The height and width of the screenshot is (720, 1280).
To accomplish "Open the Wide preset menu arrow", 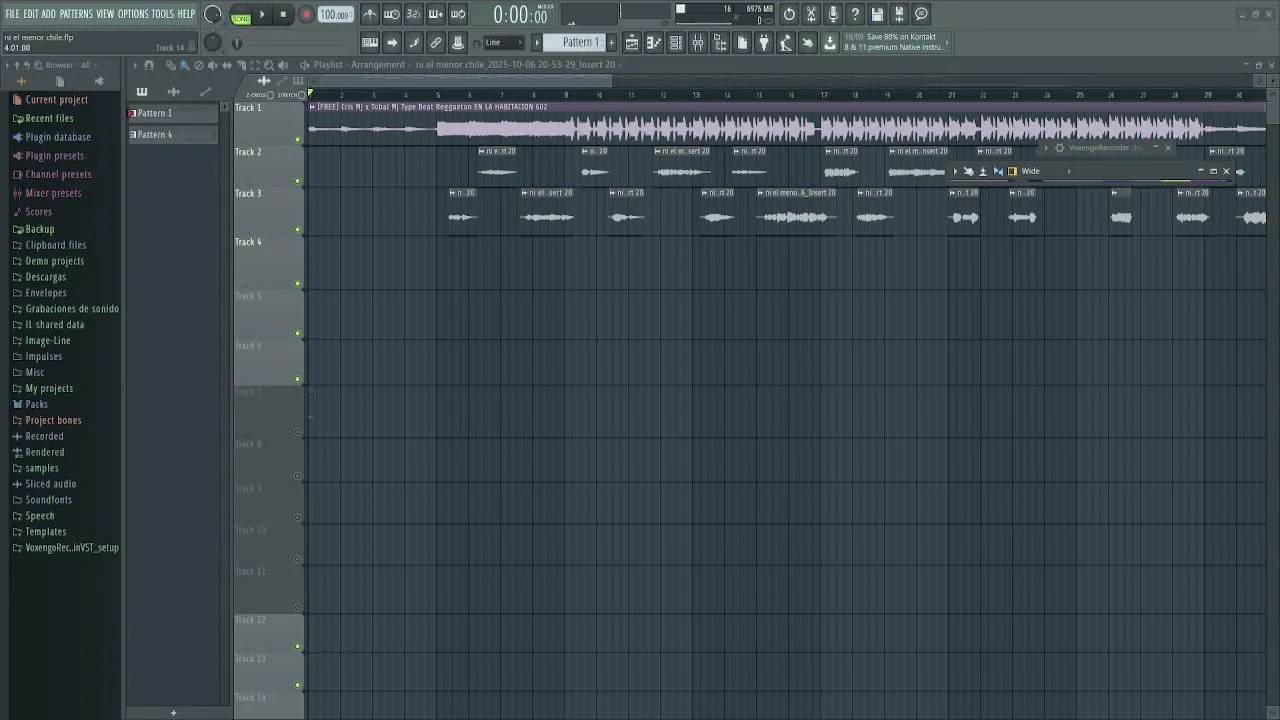I will click(1069, 171).
